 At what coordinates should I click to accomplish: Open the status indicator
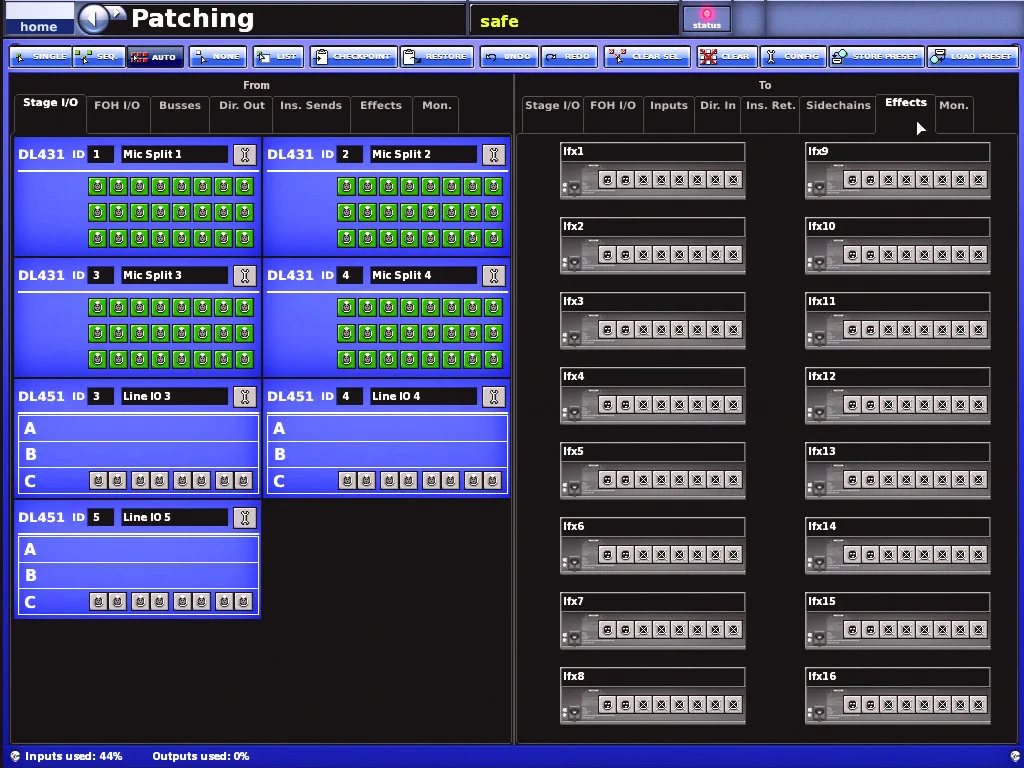coord(707,19)
